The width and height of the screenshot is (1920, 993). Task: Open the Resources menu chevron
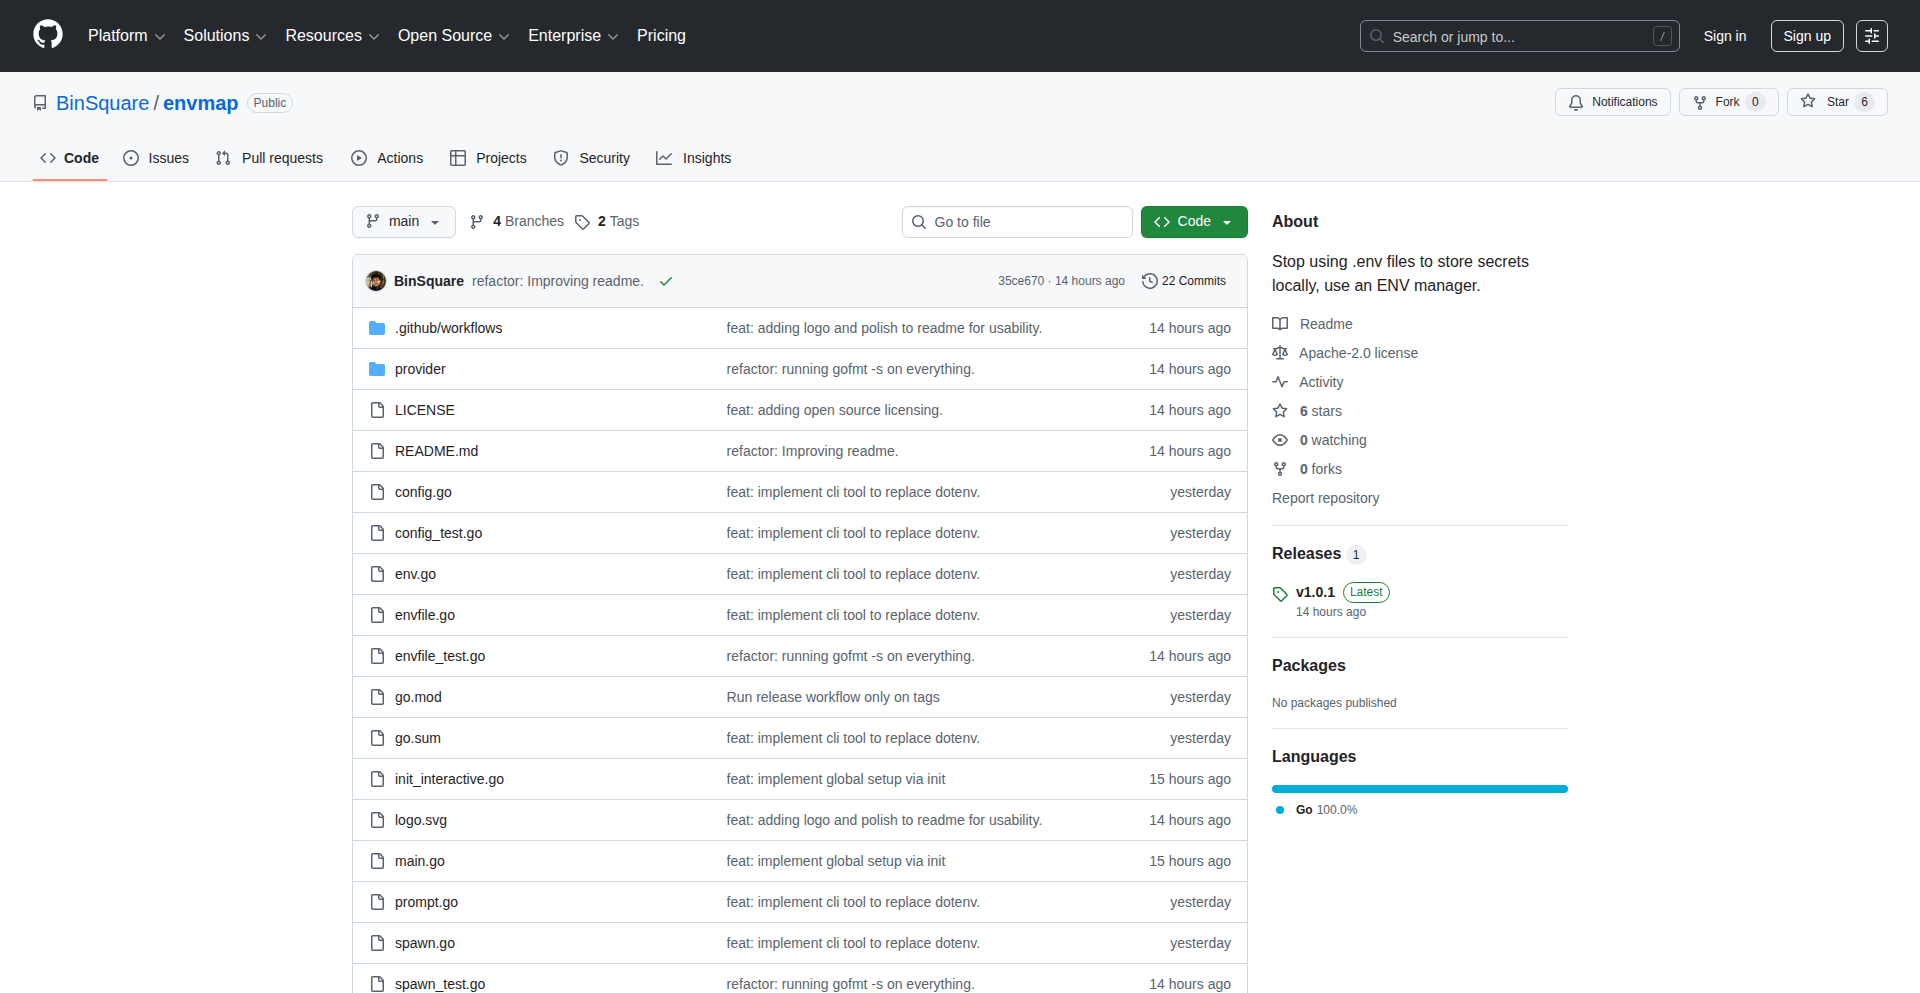374,36
